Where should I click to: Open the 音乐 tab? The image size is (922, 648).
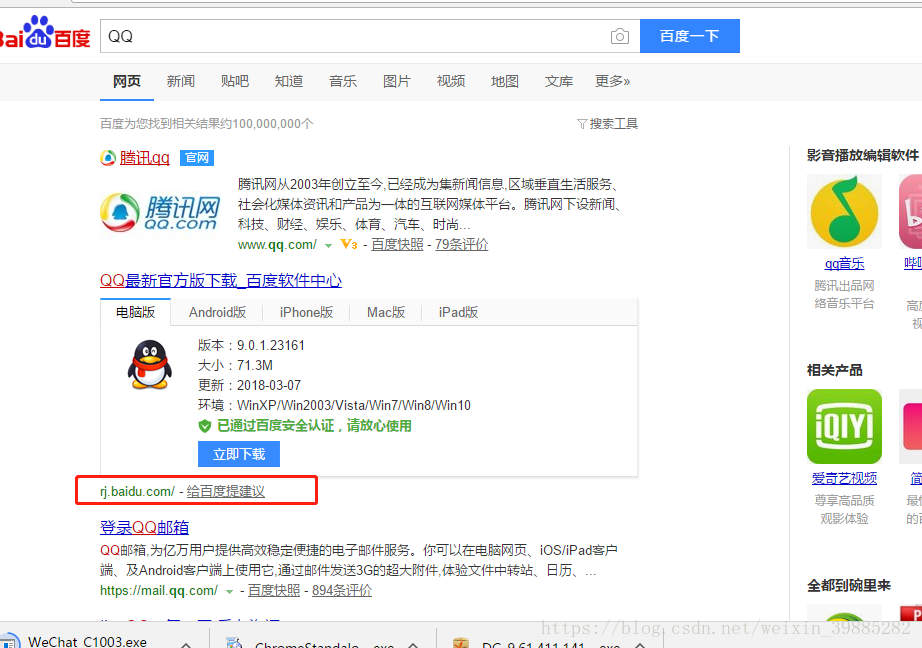tap(343, 81)
